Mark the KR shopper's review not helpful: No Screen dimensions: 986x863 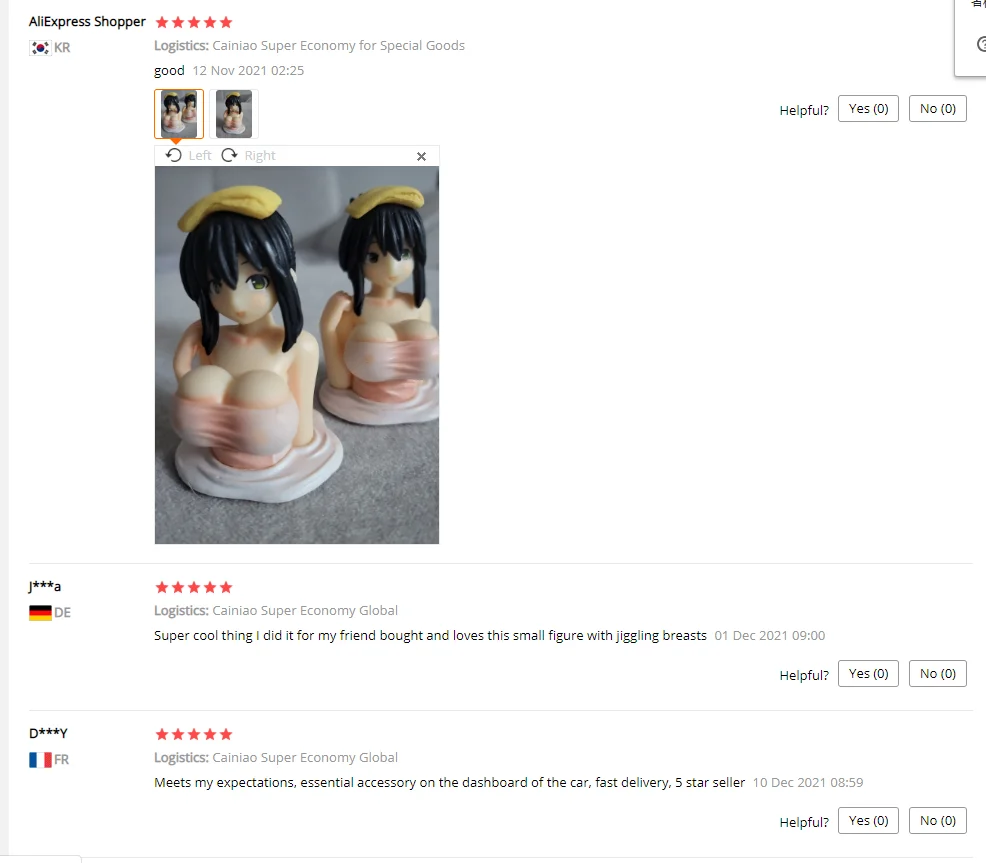point(937,109)
